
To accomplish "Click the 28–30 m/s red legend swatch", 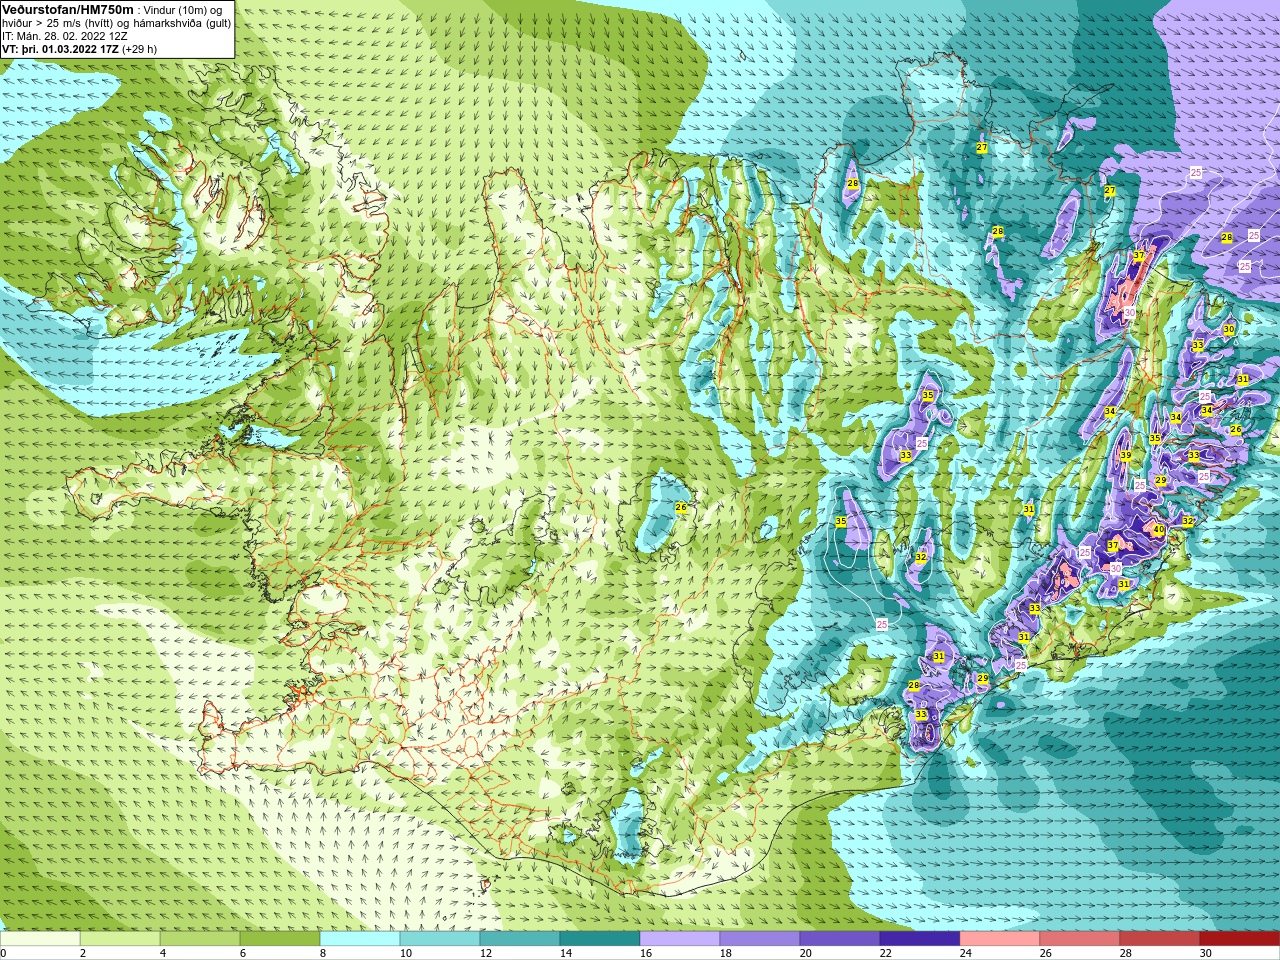I will (x=1160, y=939).
